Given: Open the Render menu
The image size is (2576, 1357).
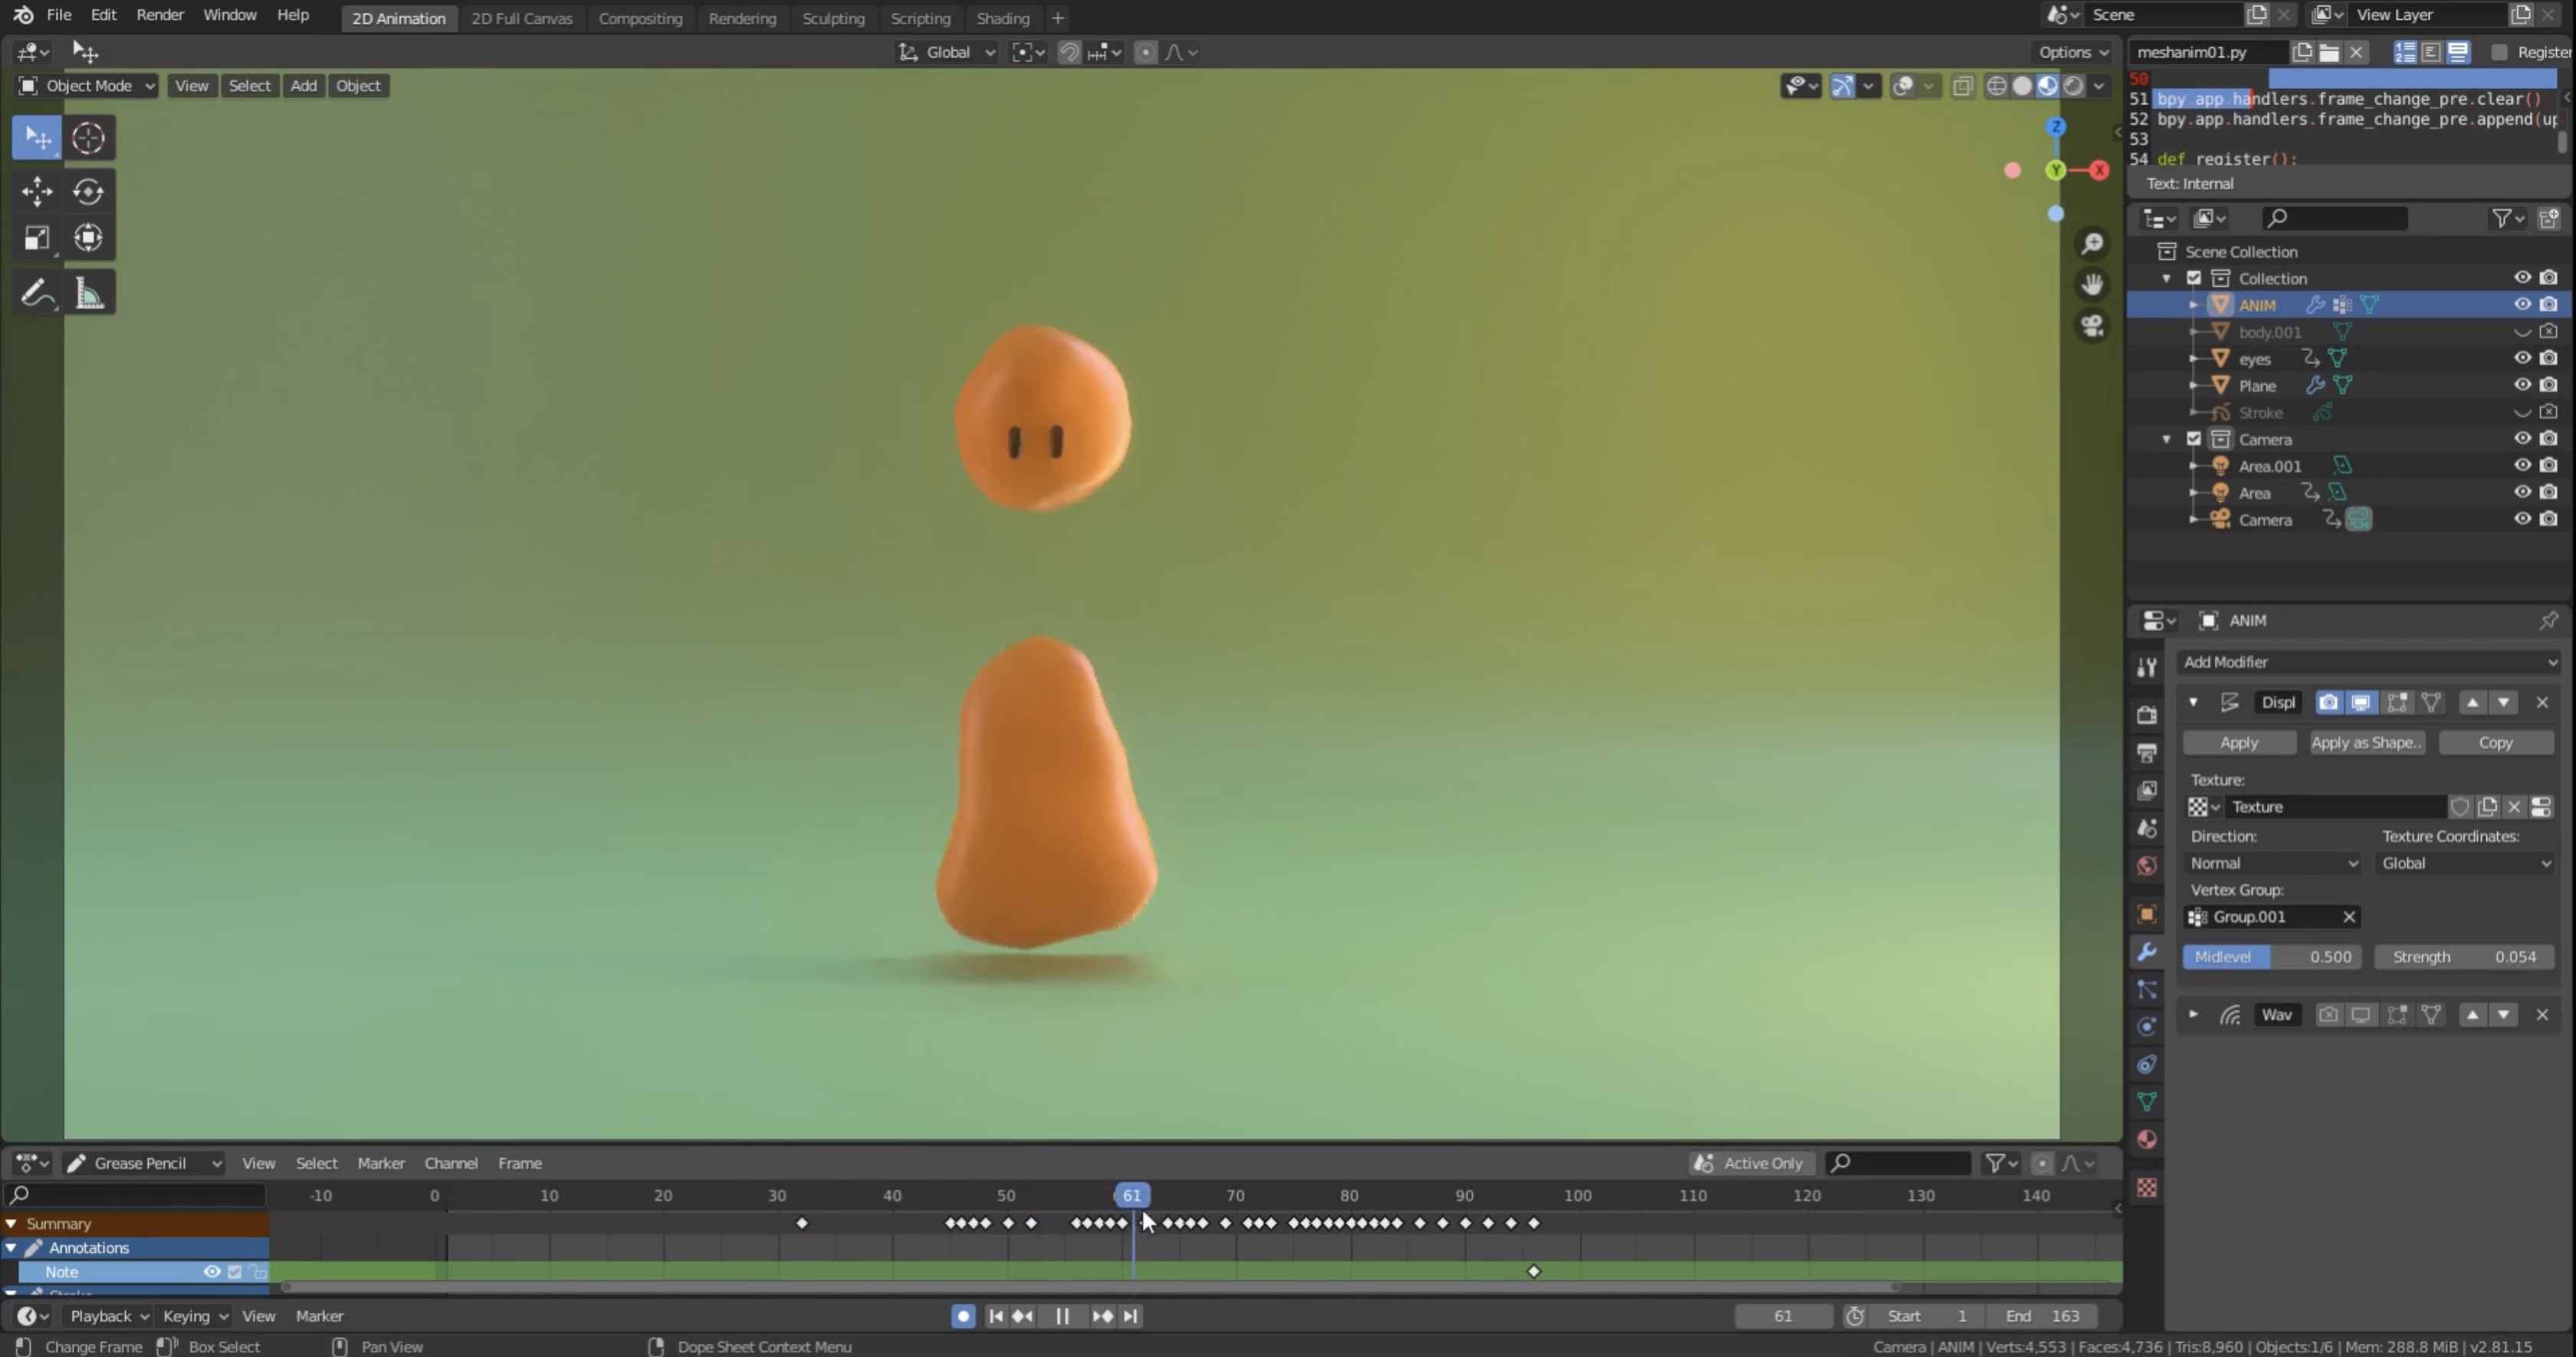Looking at the screenshot, I should 160,15.
